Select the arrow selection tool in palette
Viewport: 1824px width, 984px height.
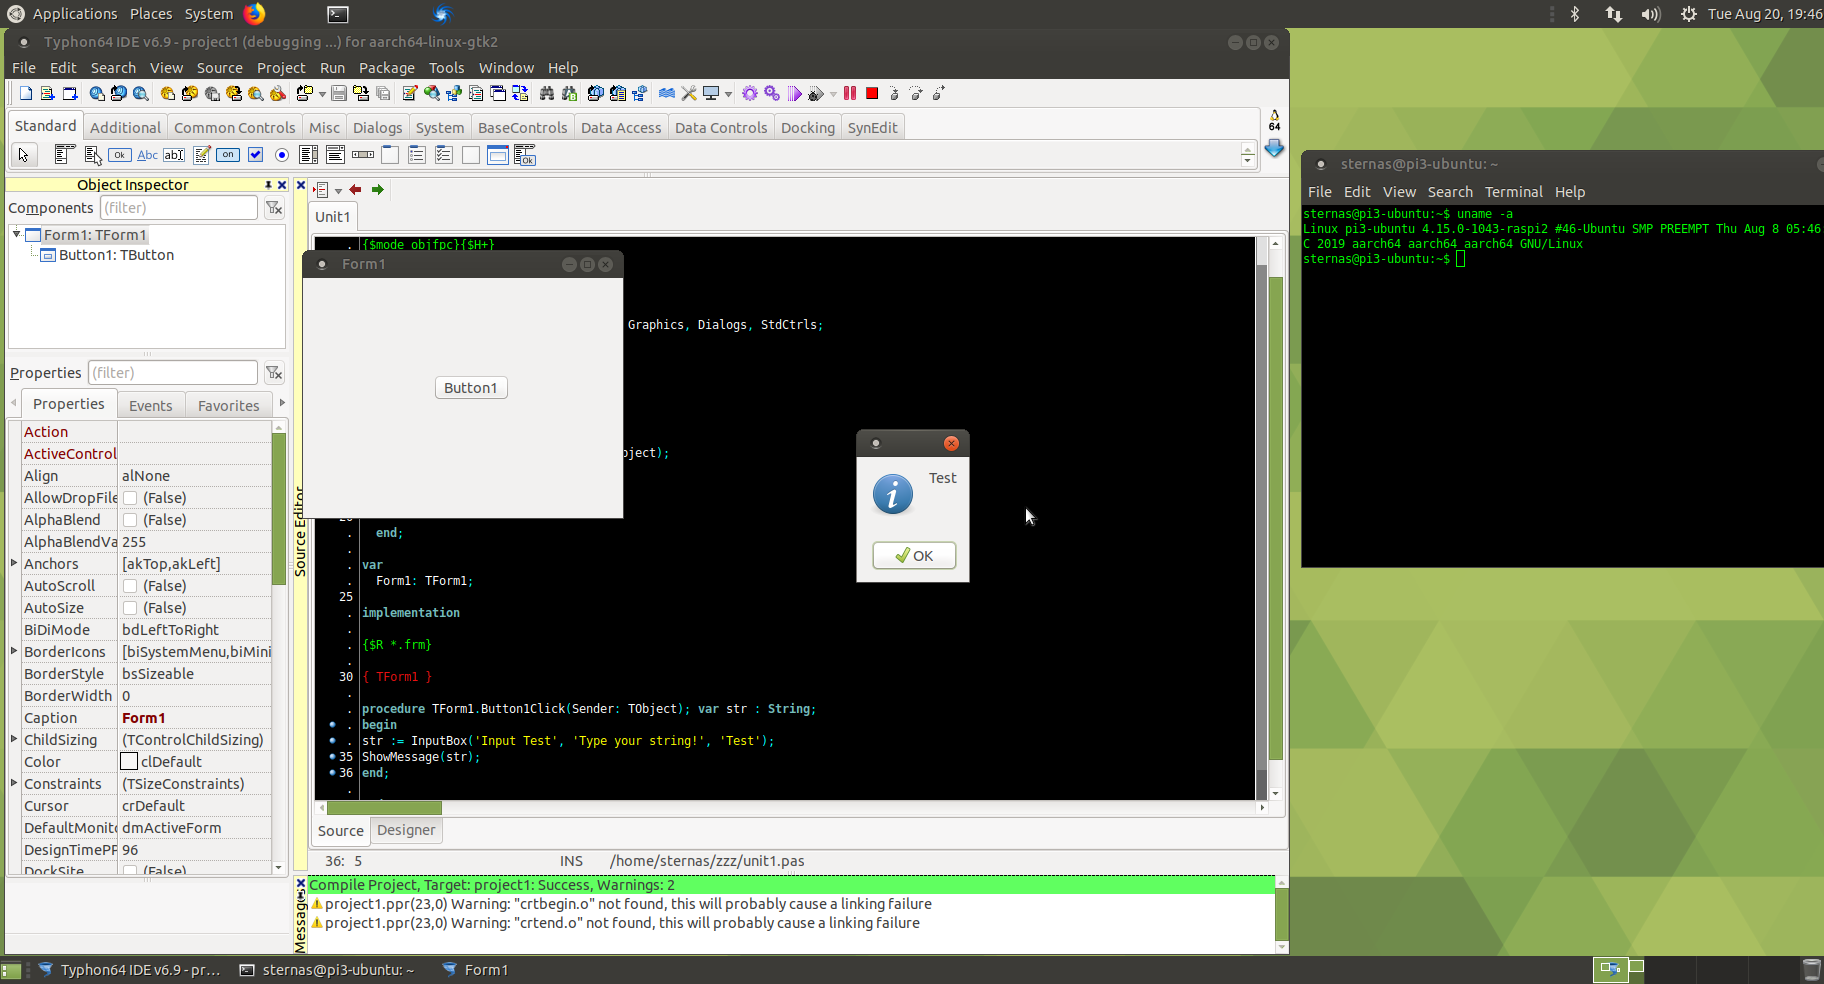pyautogui.click(x=23, y=155)
